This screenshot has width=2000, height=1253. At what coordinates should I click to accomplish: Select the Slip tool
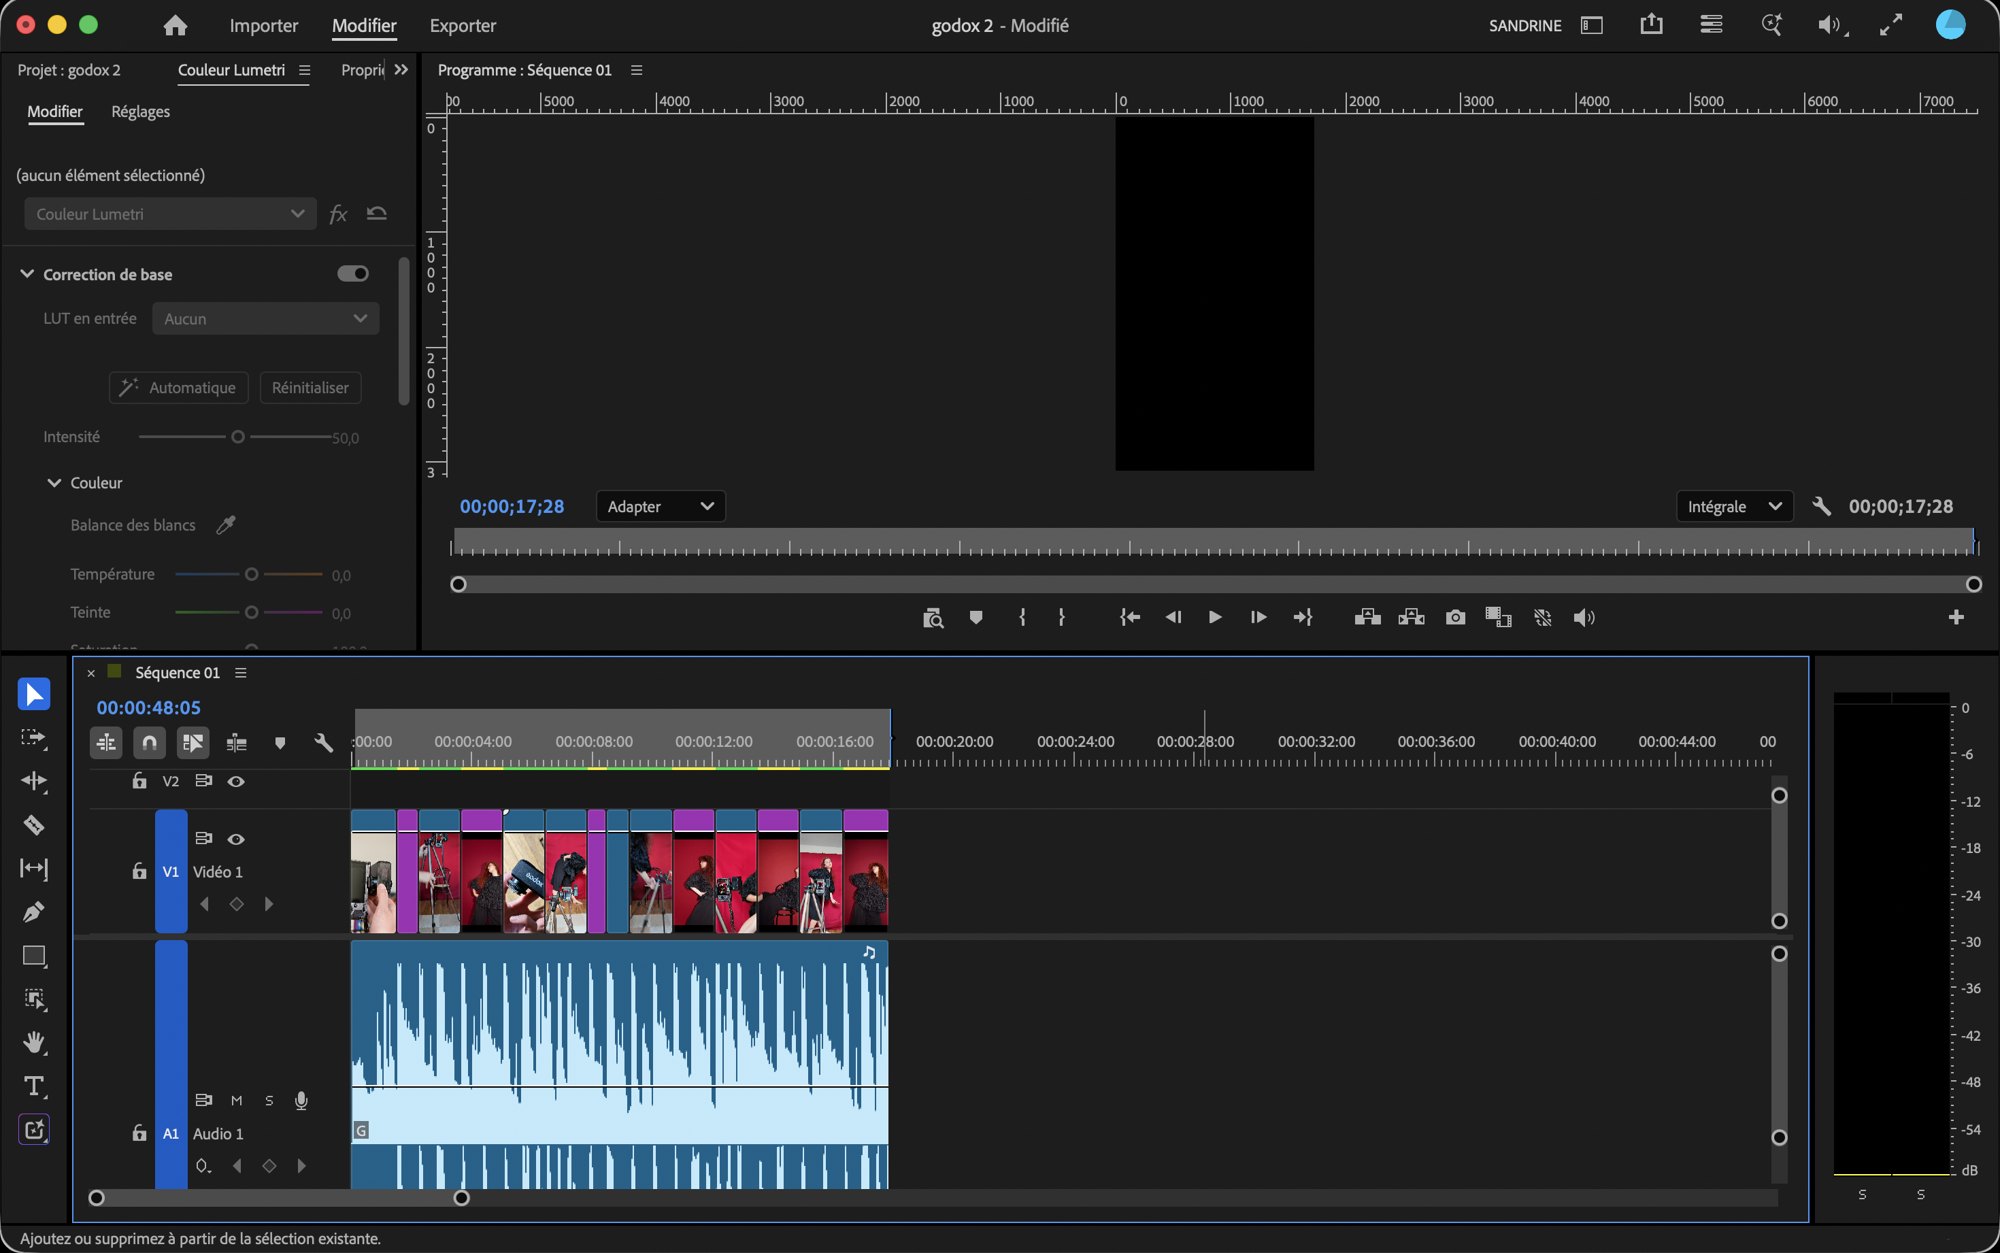34,868
